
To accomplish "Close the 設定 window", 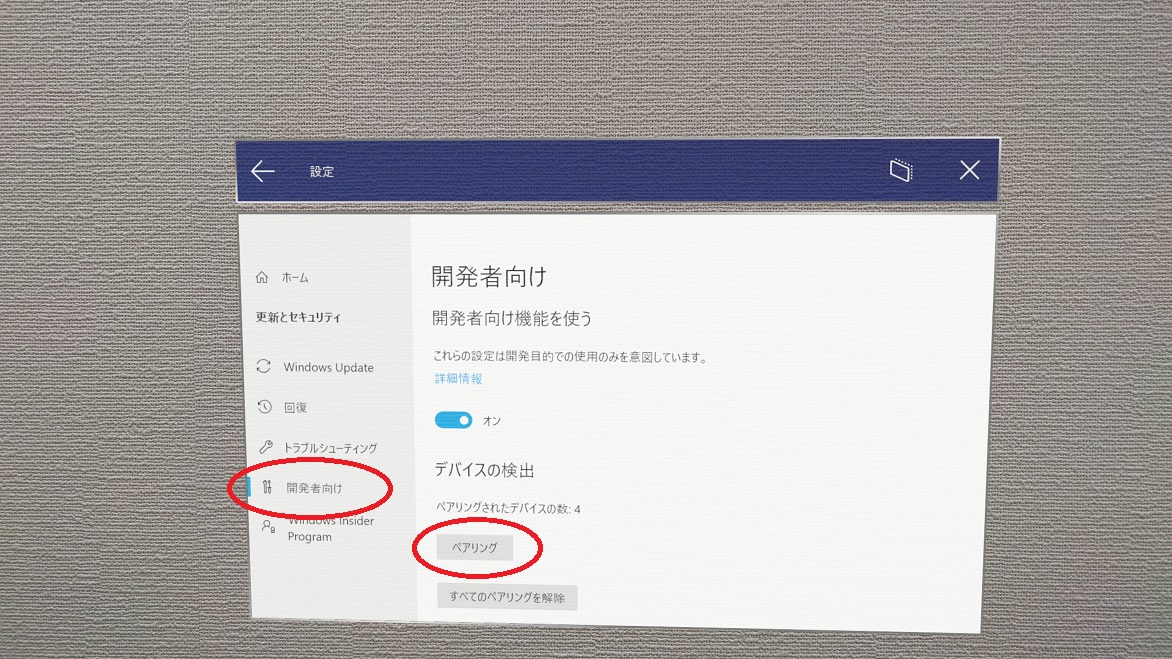I will (969, 170).
